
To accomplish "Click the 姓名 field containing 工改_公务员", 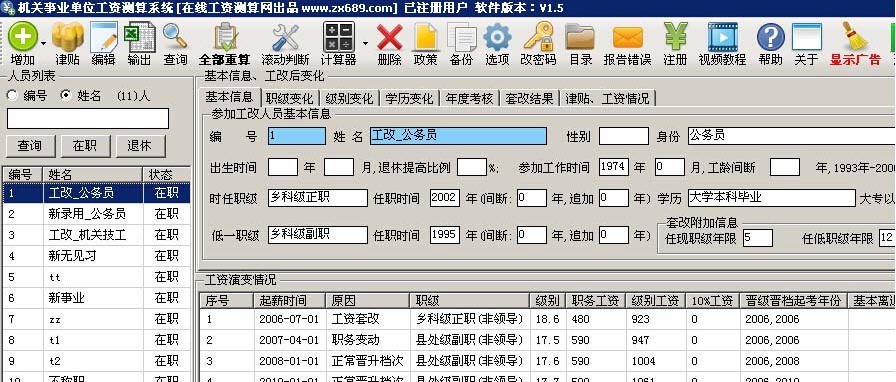I will [458, 136].
